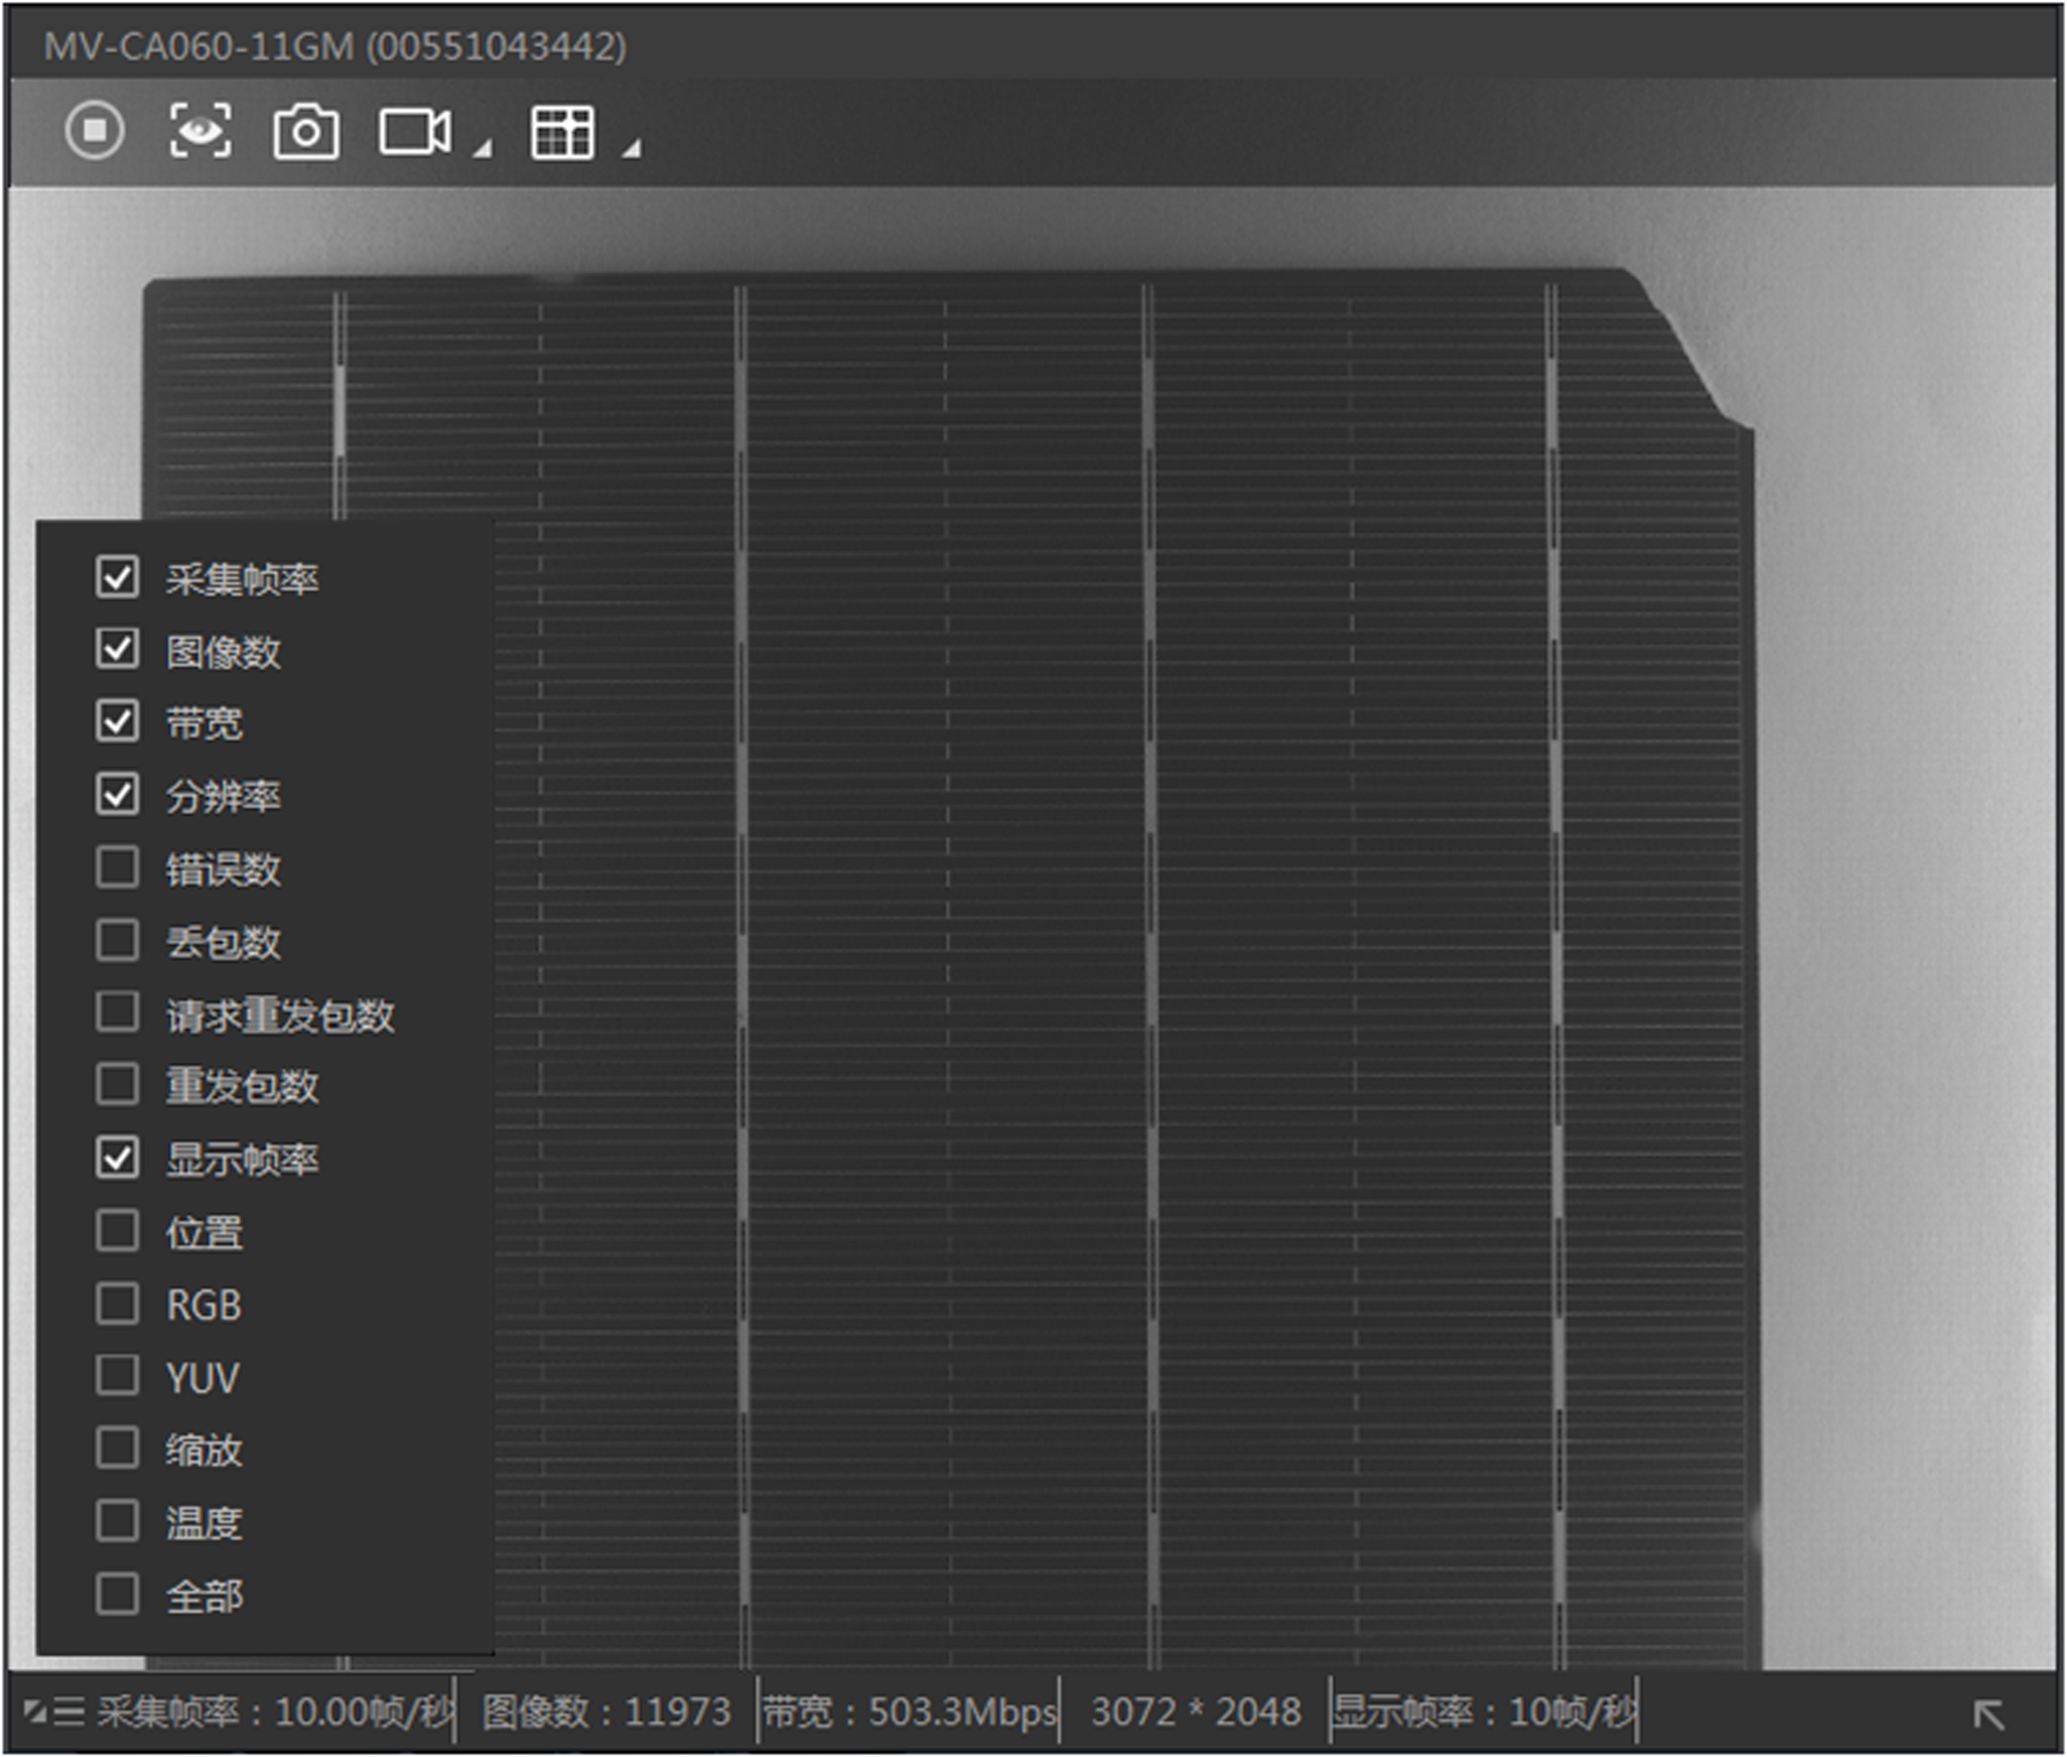Enable the 错误数 checkbox
This screenshot has height=1757, width=2067.
point(117,867)
